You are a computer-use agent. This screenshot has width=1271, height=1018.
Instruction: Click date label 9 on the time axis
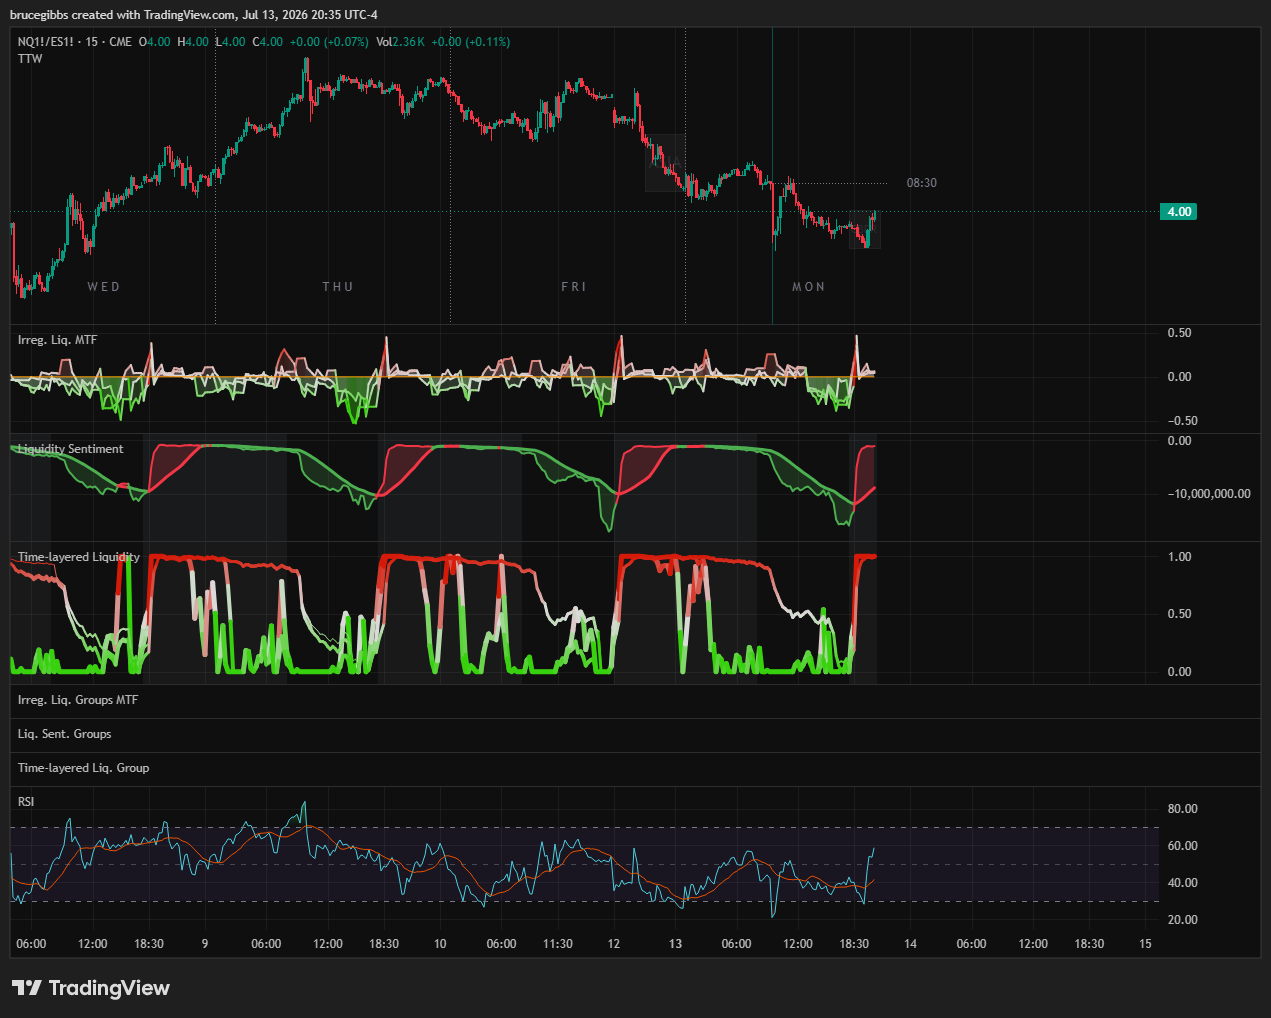205,944
